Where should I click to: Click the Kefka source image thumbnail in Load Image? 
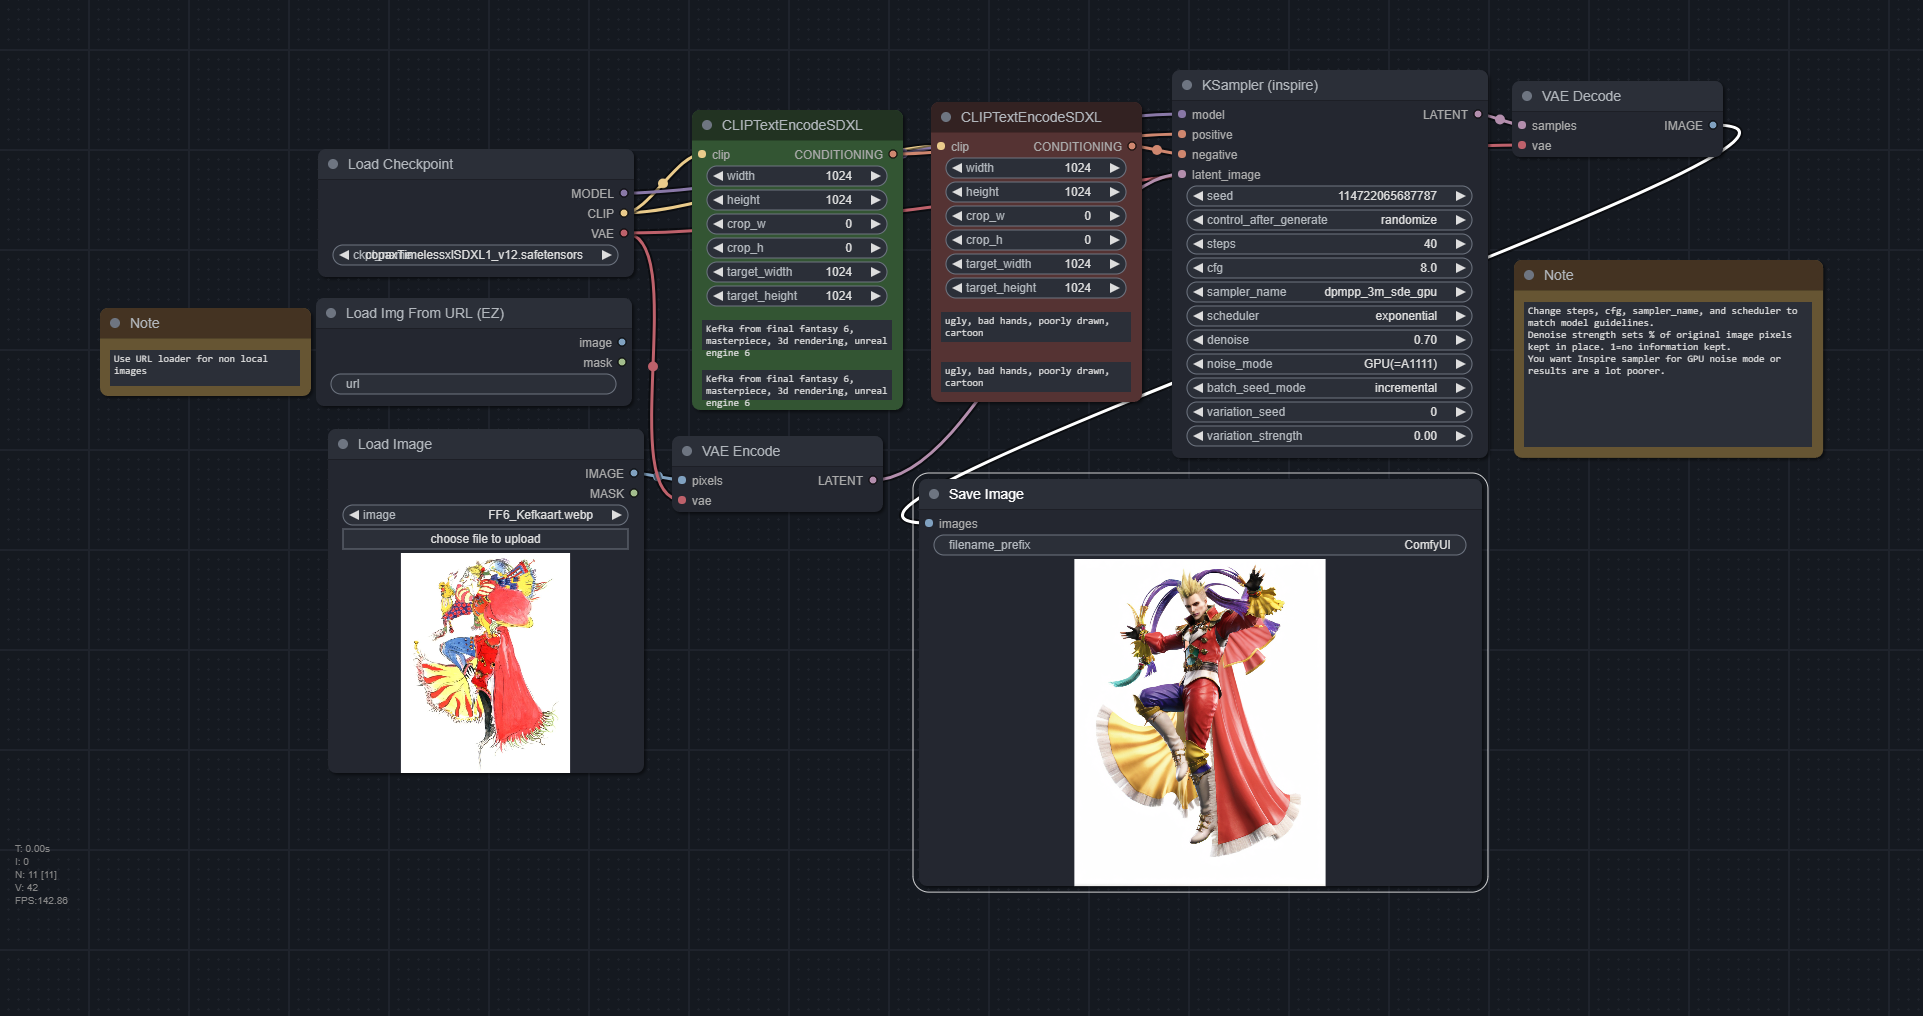point(485,663)
